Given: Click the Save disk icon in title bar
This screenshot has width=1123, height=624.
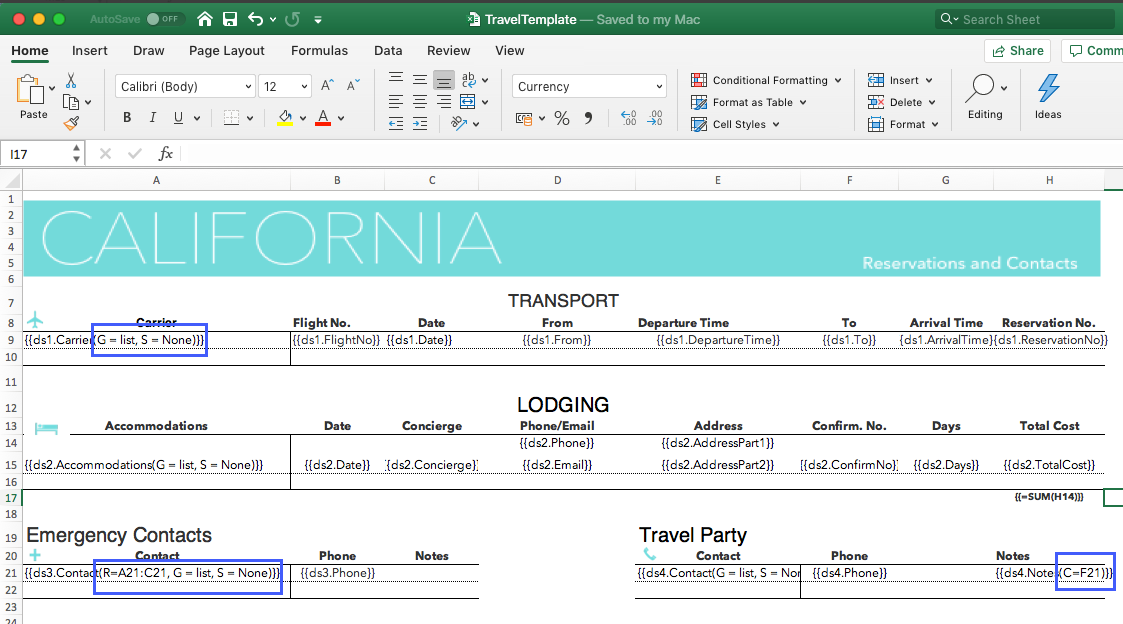Looking at the screenshot, I should (x=230, y=19).
